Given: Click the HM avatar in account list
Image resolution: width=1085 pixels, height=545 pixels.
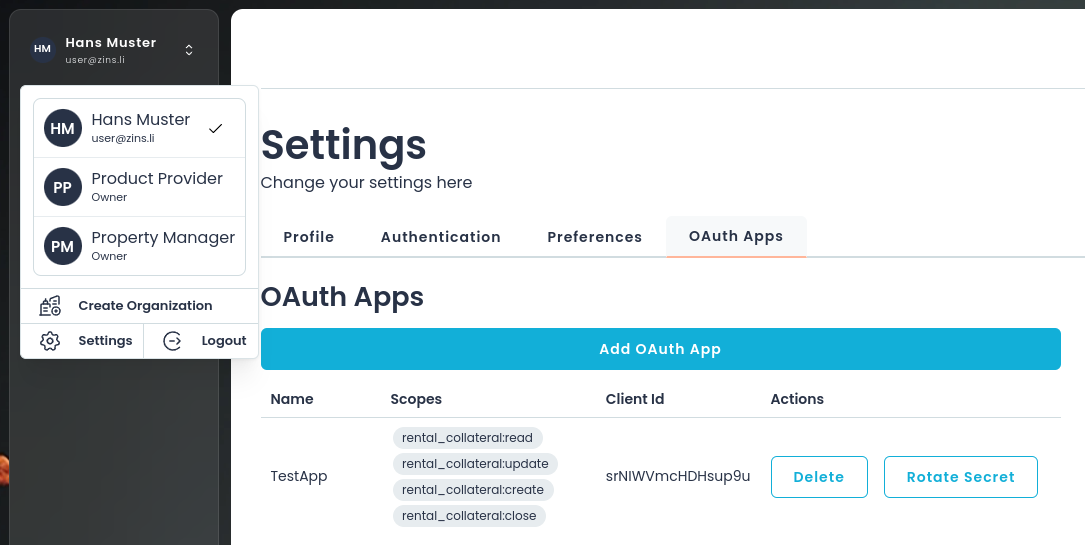Looking at the screenshot, I should (x=62, y=128).
